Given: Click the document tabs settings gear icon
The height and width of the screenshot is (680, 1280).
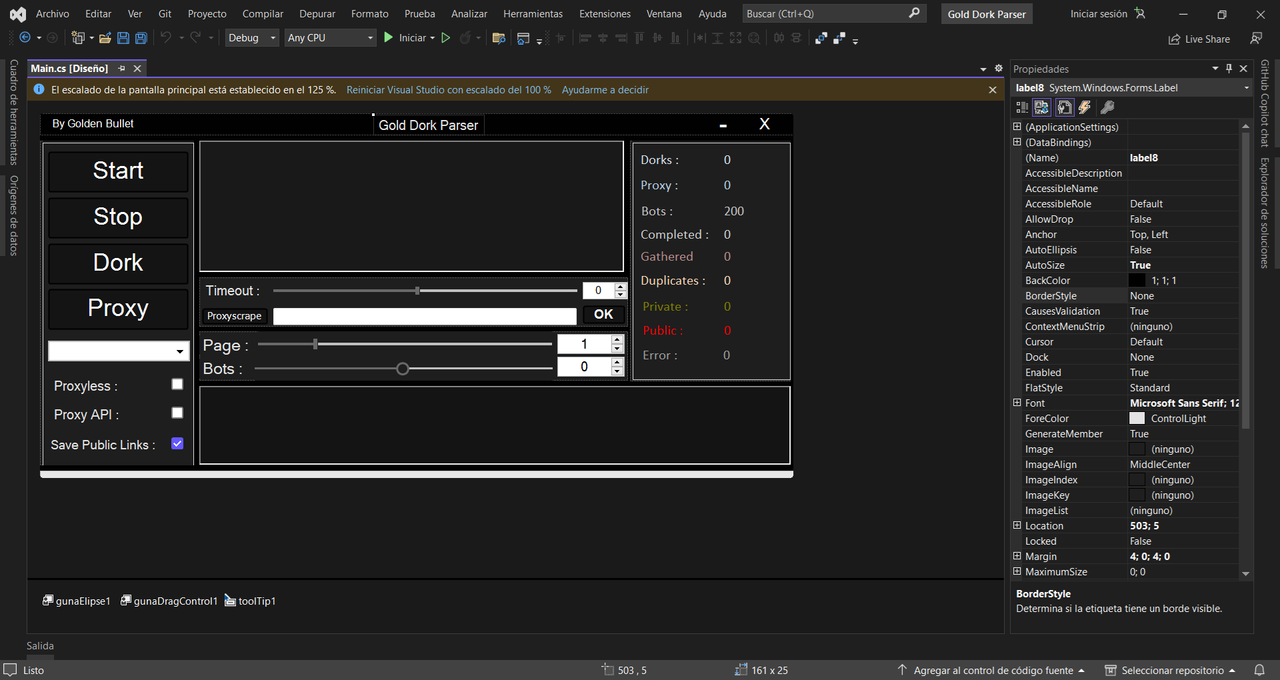Looking at the screenshot, I should (998, 68).
